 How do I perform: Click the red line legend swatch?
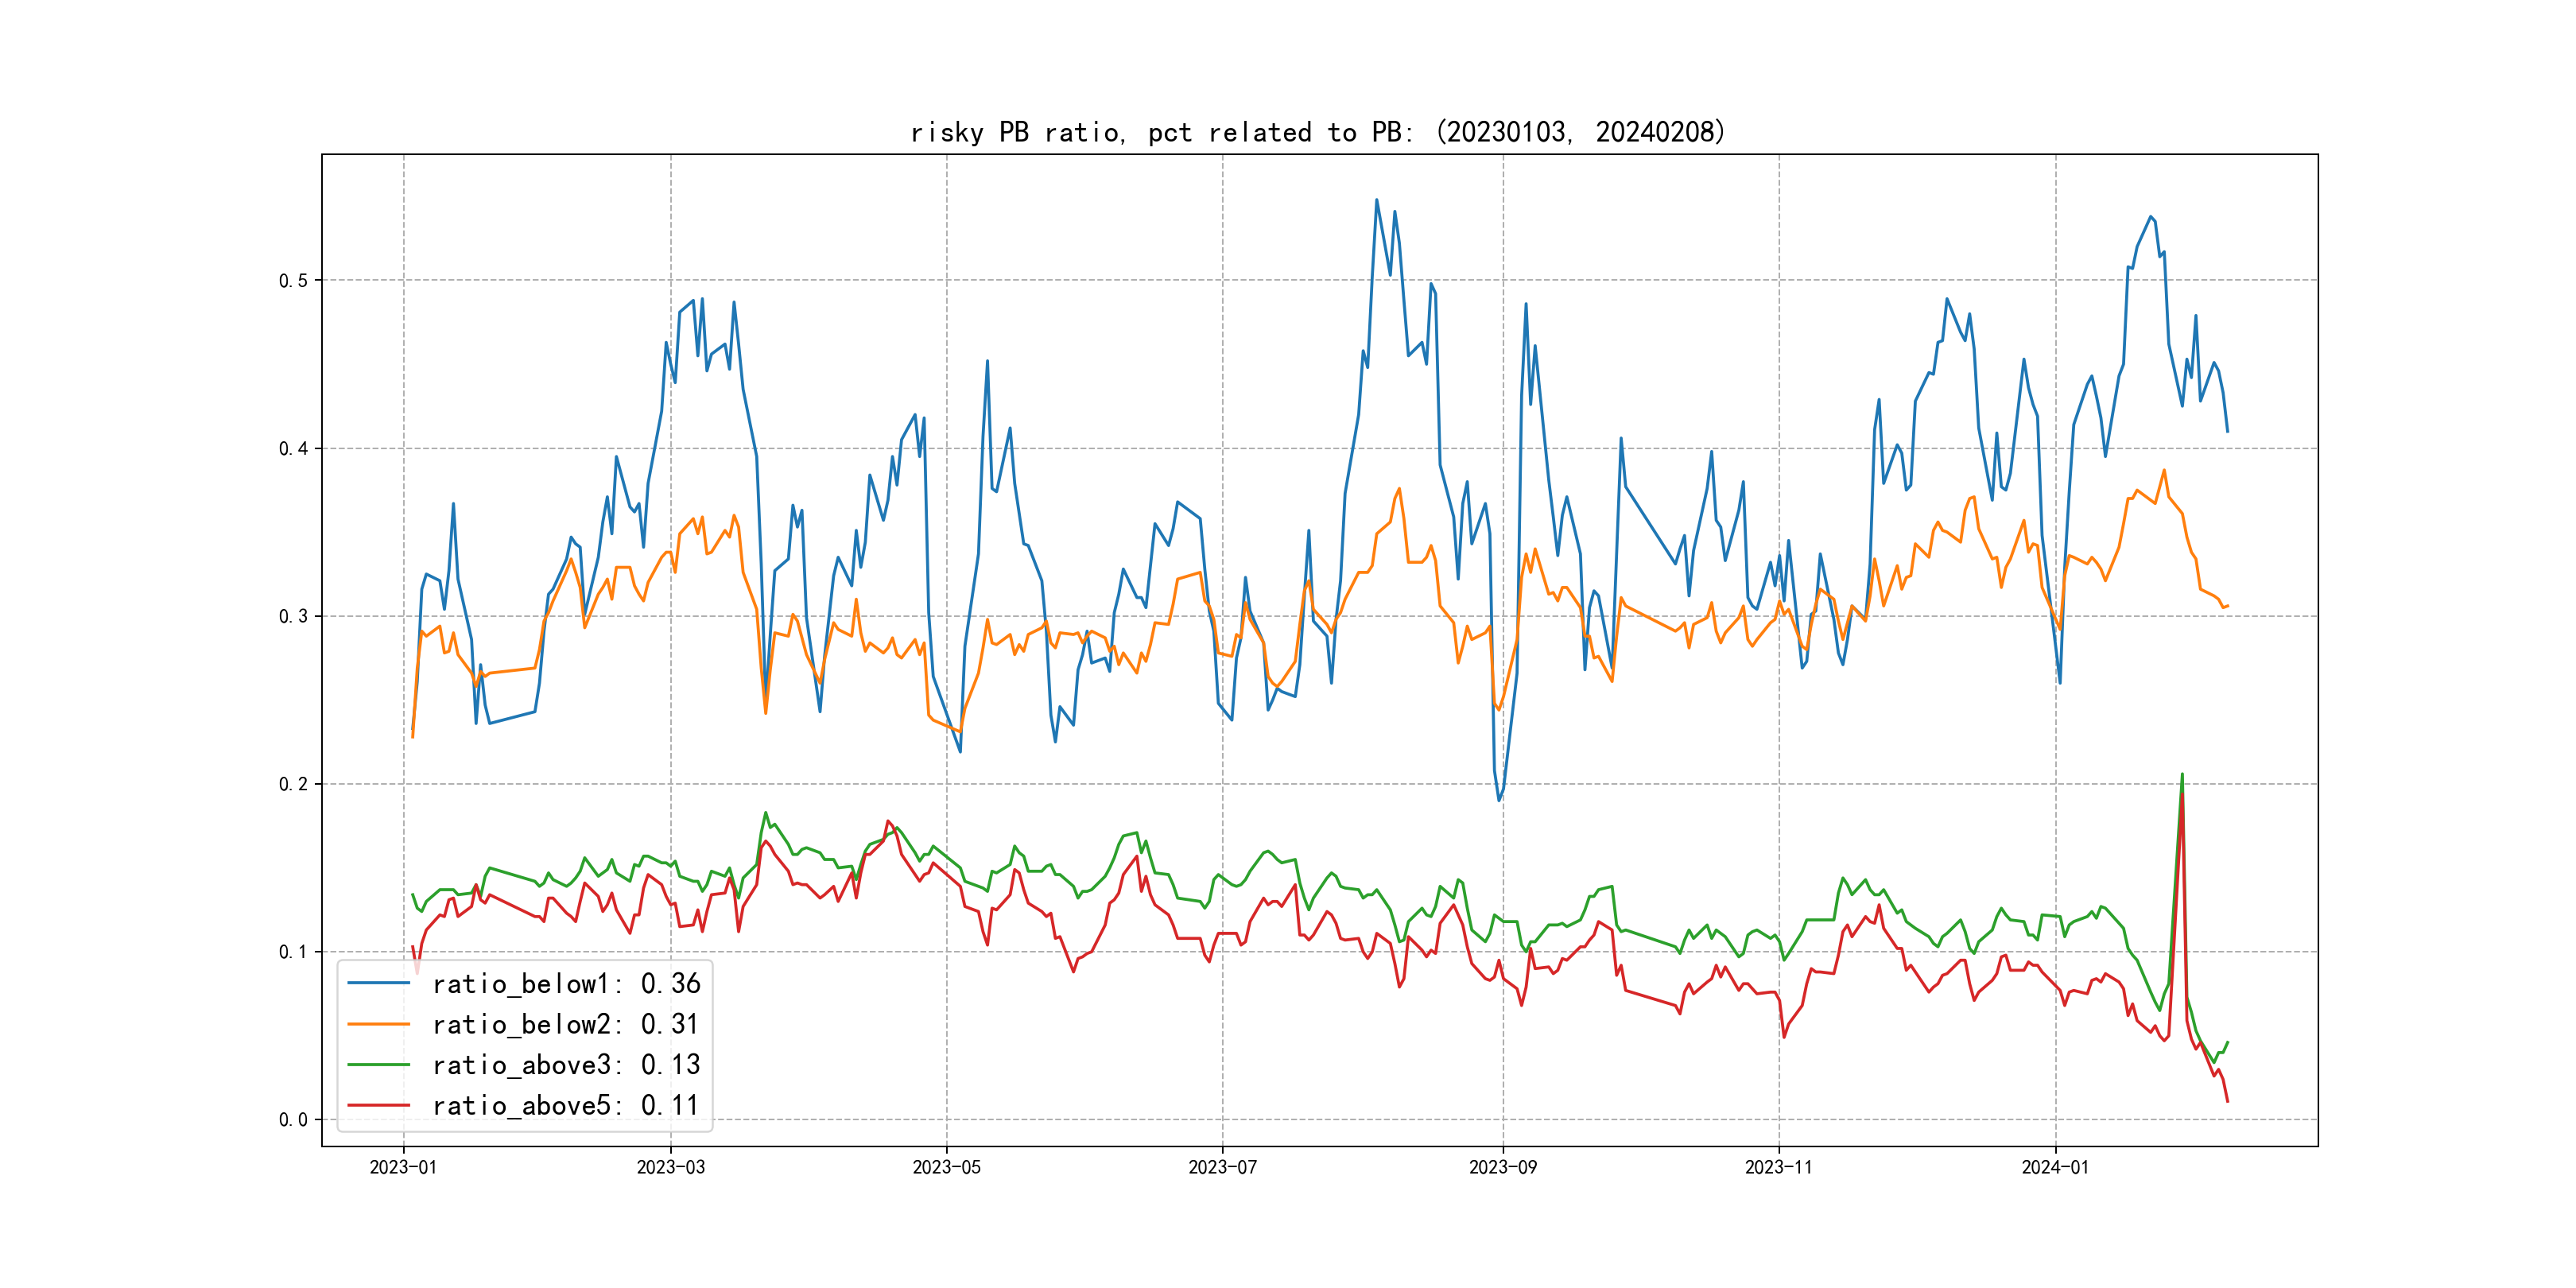(x=378, y=1106)
